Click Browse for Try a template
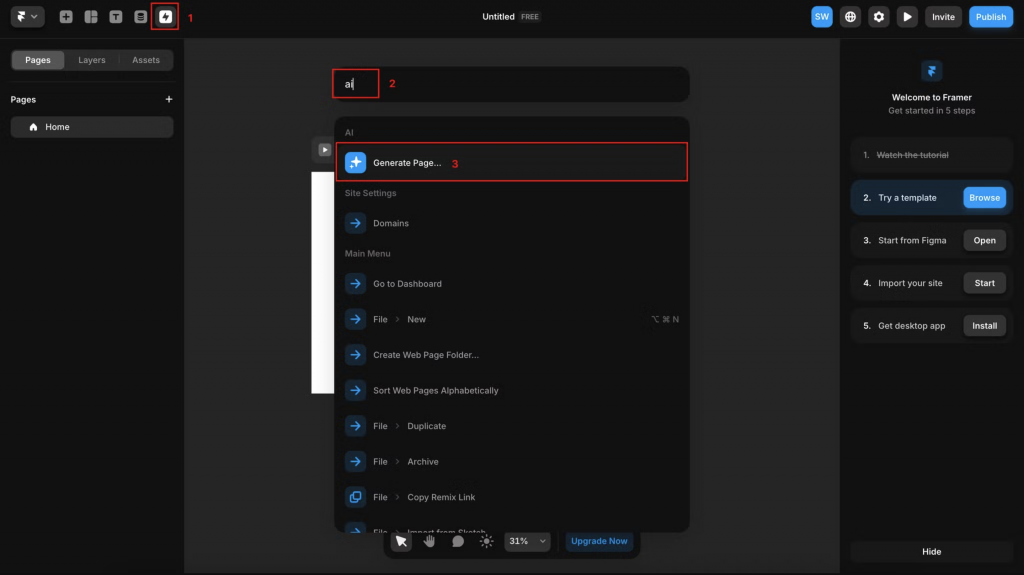The height and width of the screenshot is (575, 1024). (x=984, y=197)
